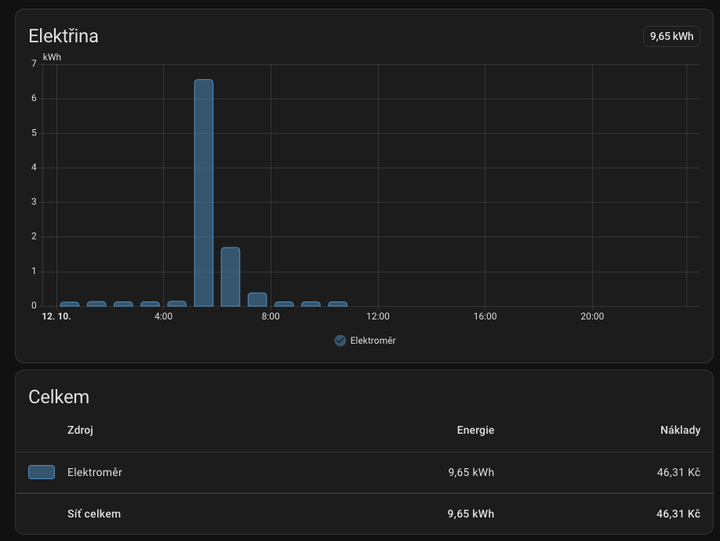Image resolution: width=720 pixels, height=541 pixels.
Task: Select the tallest bar at 5:00
Action: pyautogui.click(x=203, y=193)
